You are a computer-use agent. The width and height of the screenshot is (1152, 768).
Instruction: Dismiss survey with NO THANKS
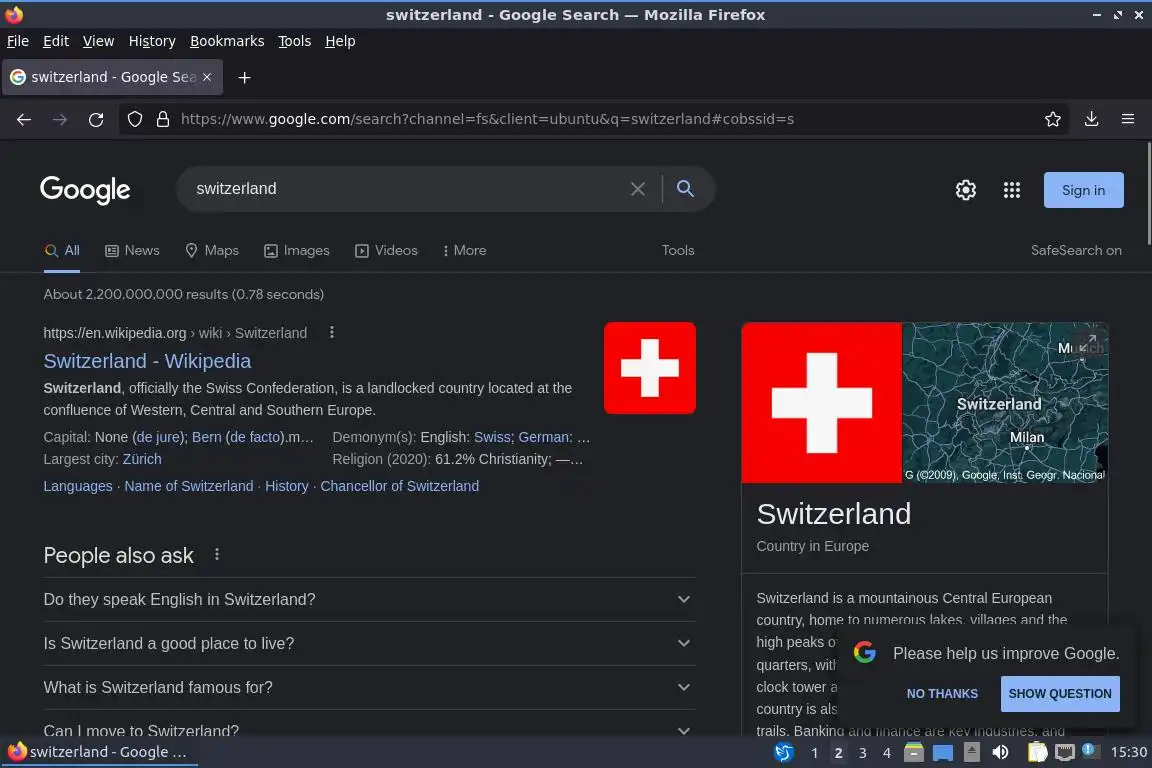[942, 694]
